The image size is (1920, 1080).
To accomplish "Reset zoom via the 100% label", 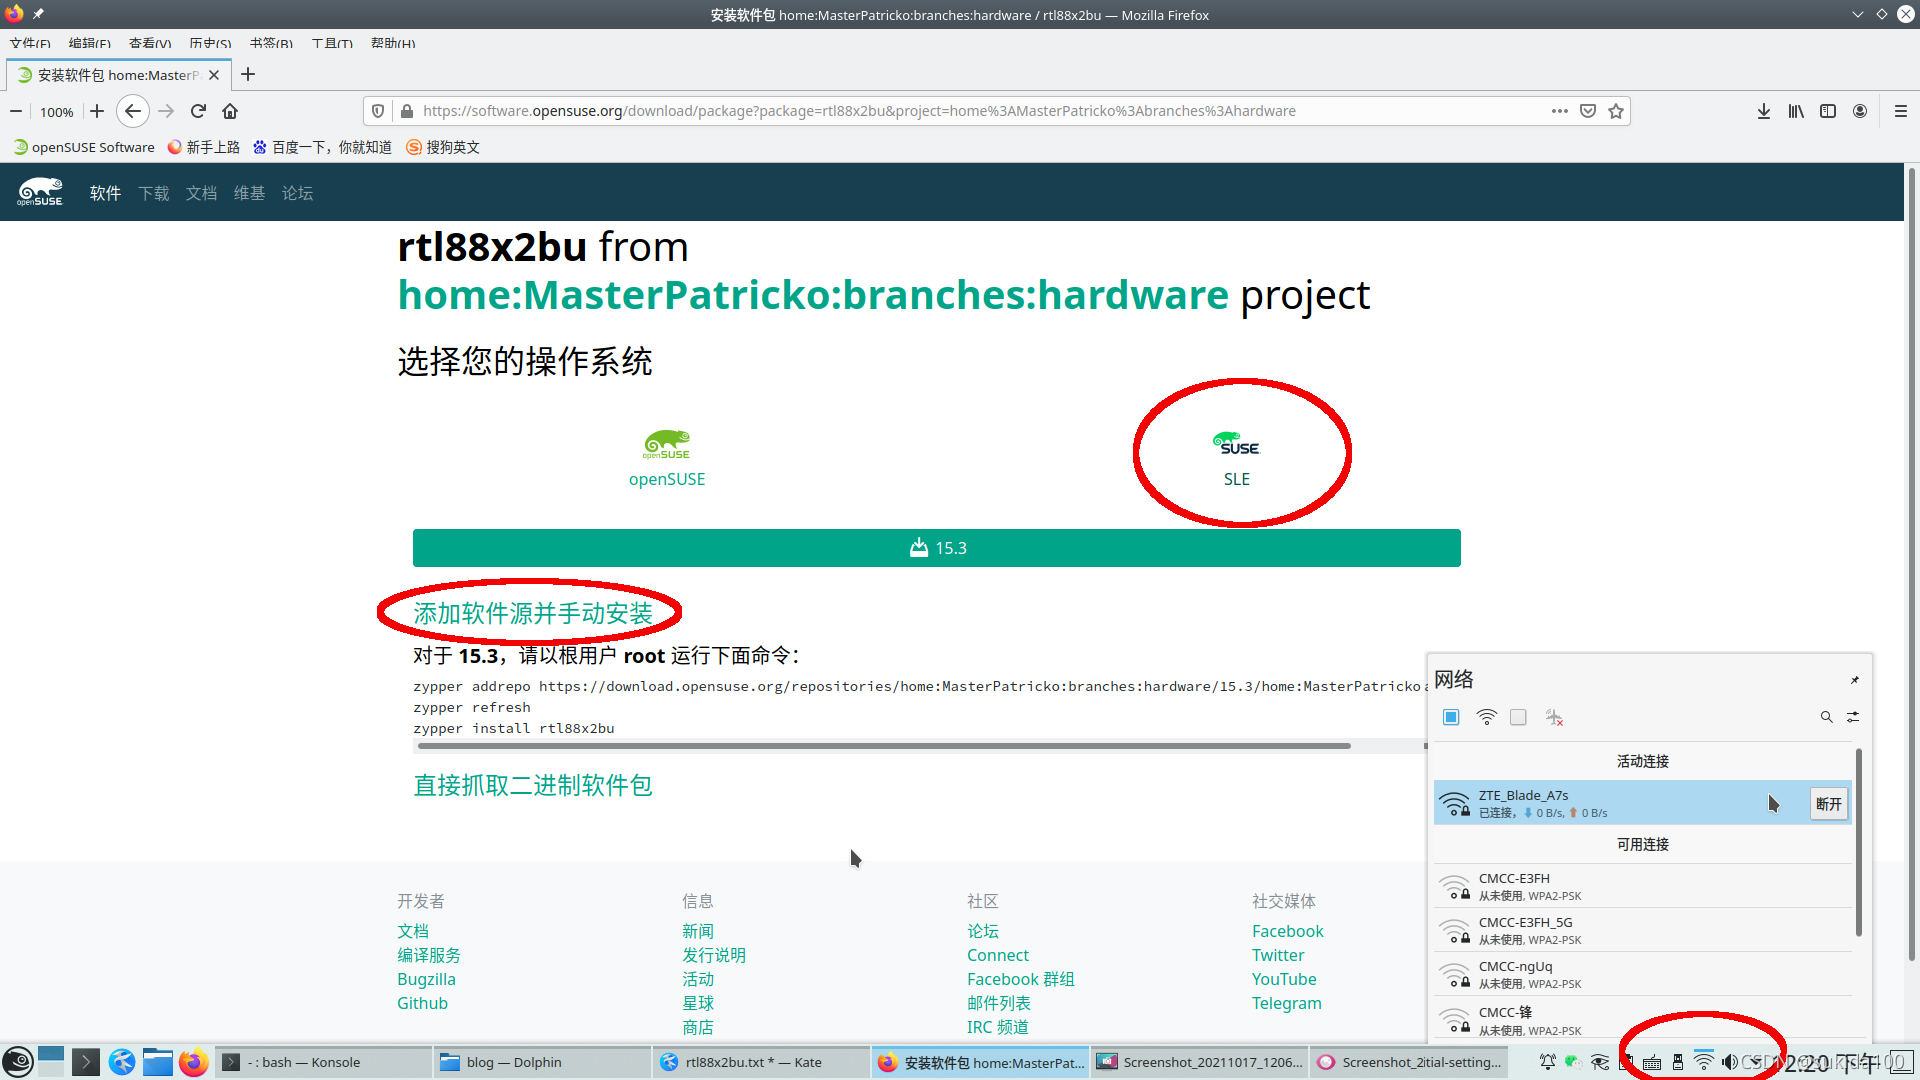I will click(x=57, y=112).
